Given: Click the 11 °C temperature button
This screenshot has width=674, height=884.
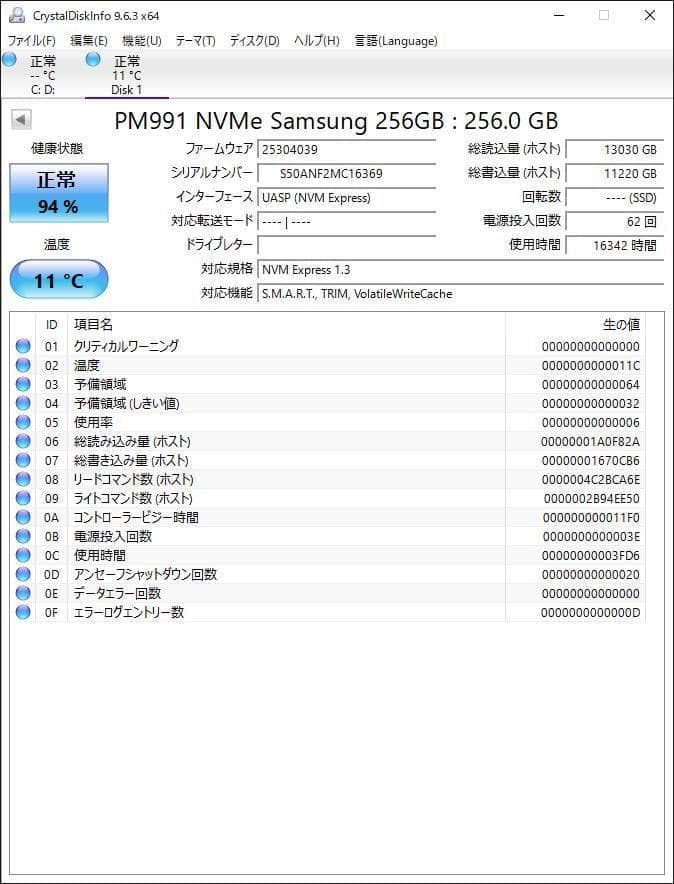Looking at the screenshot, I should (x=59, y=280).
